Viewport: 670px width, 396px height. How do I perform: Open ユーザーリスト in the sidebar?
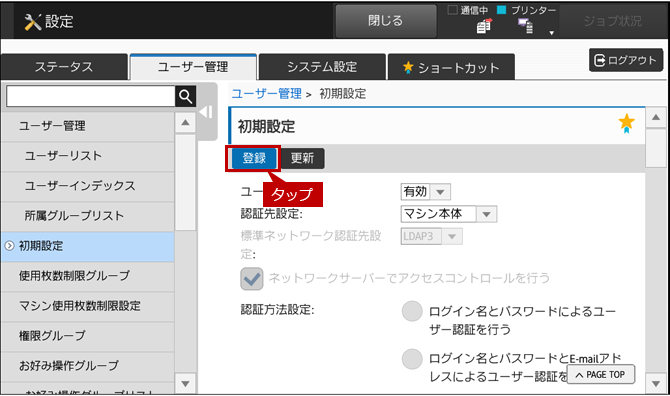click(88, 156)
